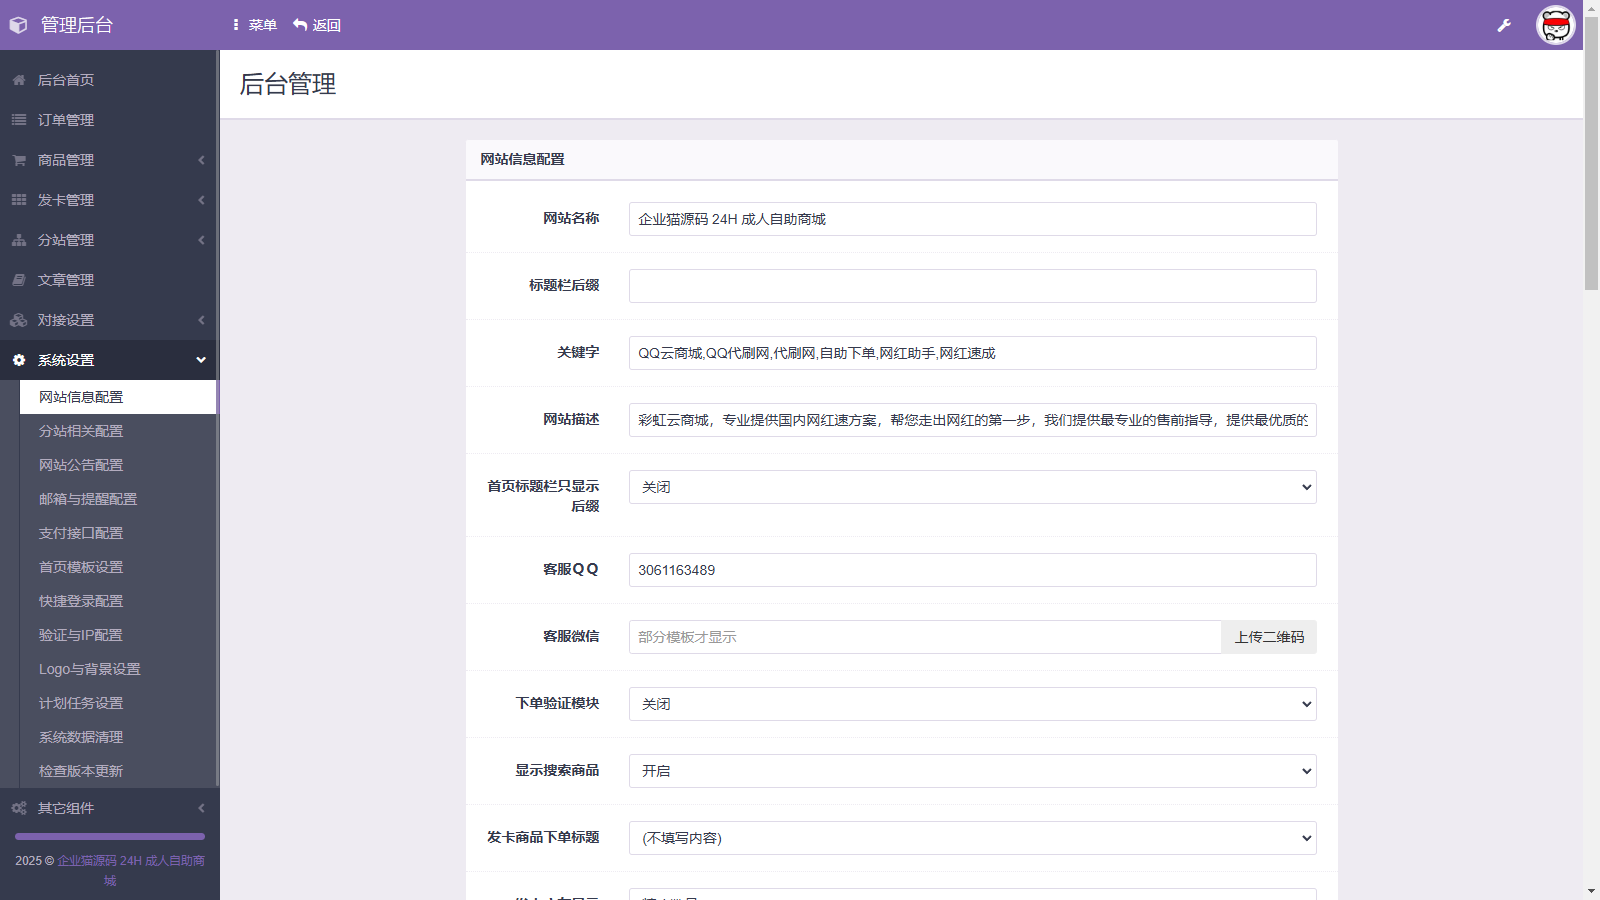Open 支付接口配置 in the sidebar
This screenshot has height=900, width=1600.
(x=81, y=533)
